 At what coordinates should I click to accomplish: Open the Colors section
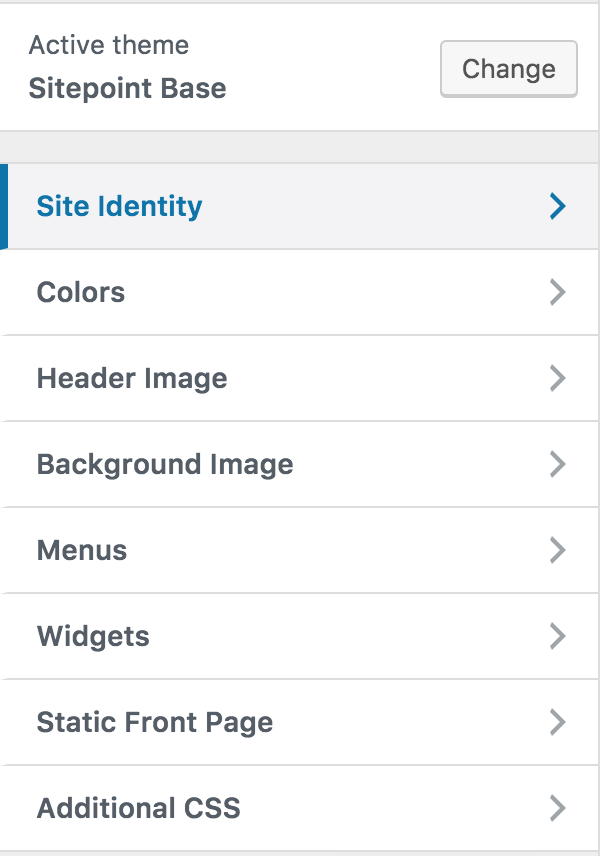(x=81, y=293)
